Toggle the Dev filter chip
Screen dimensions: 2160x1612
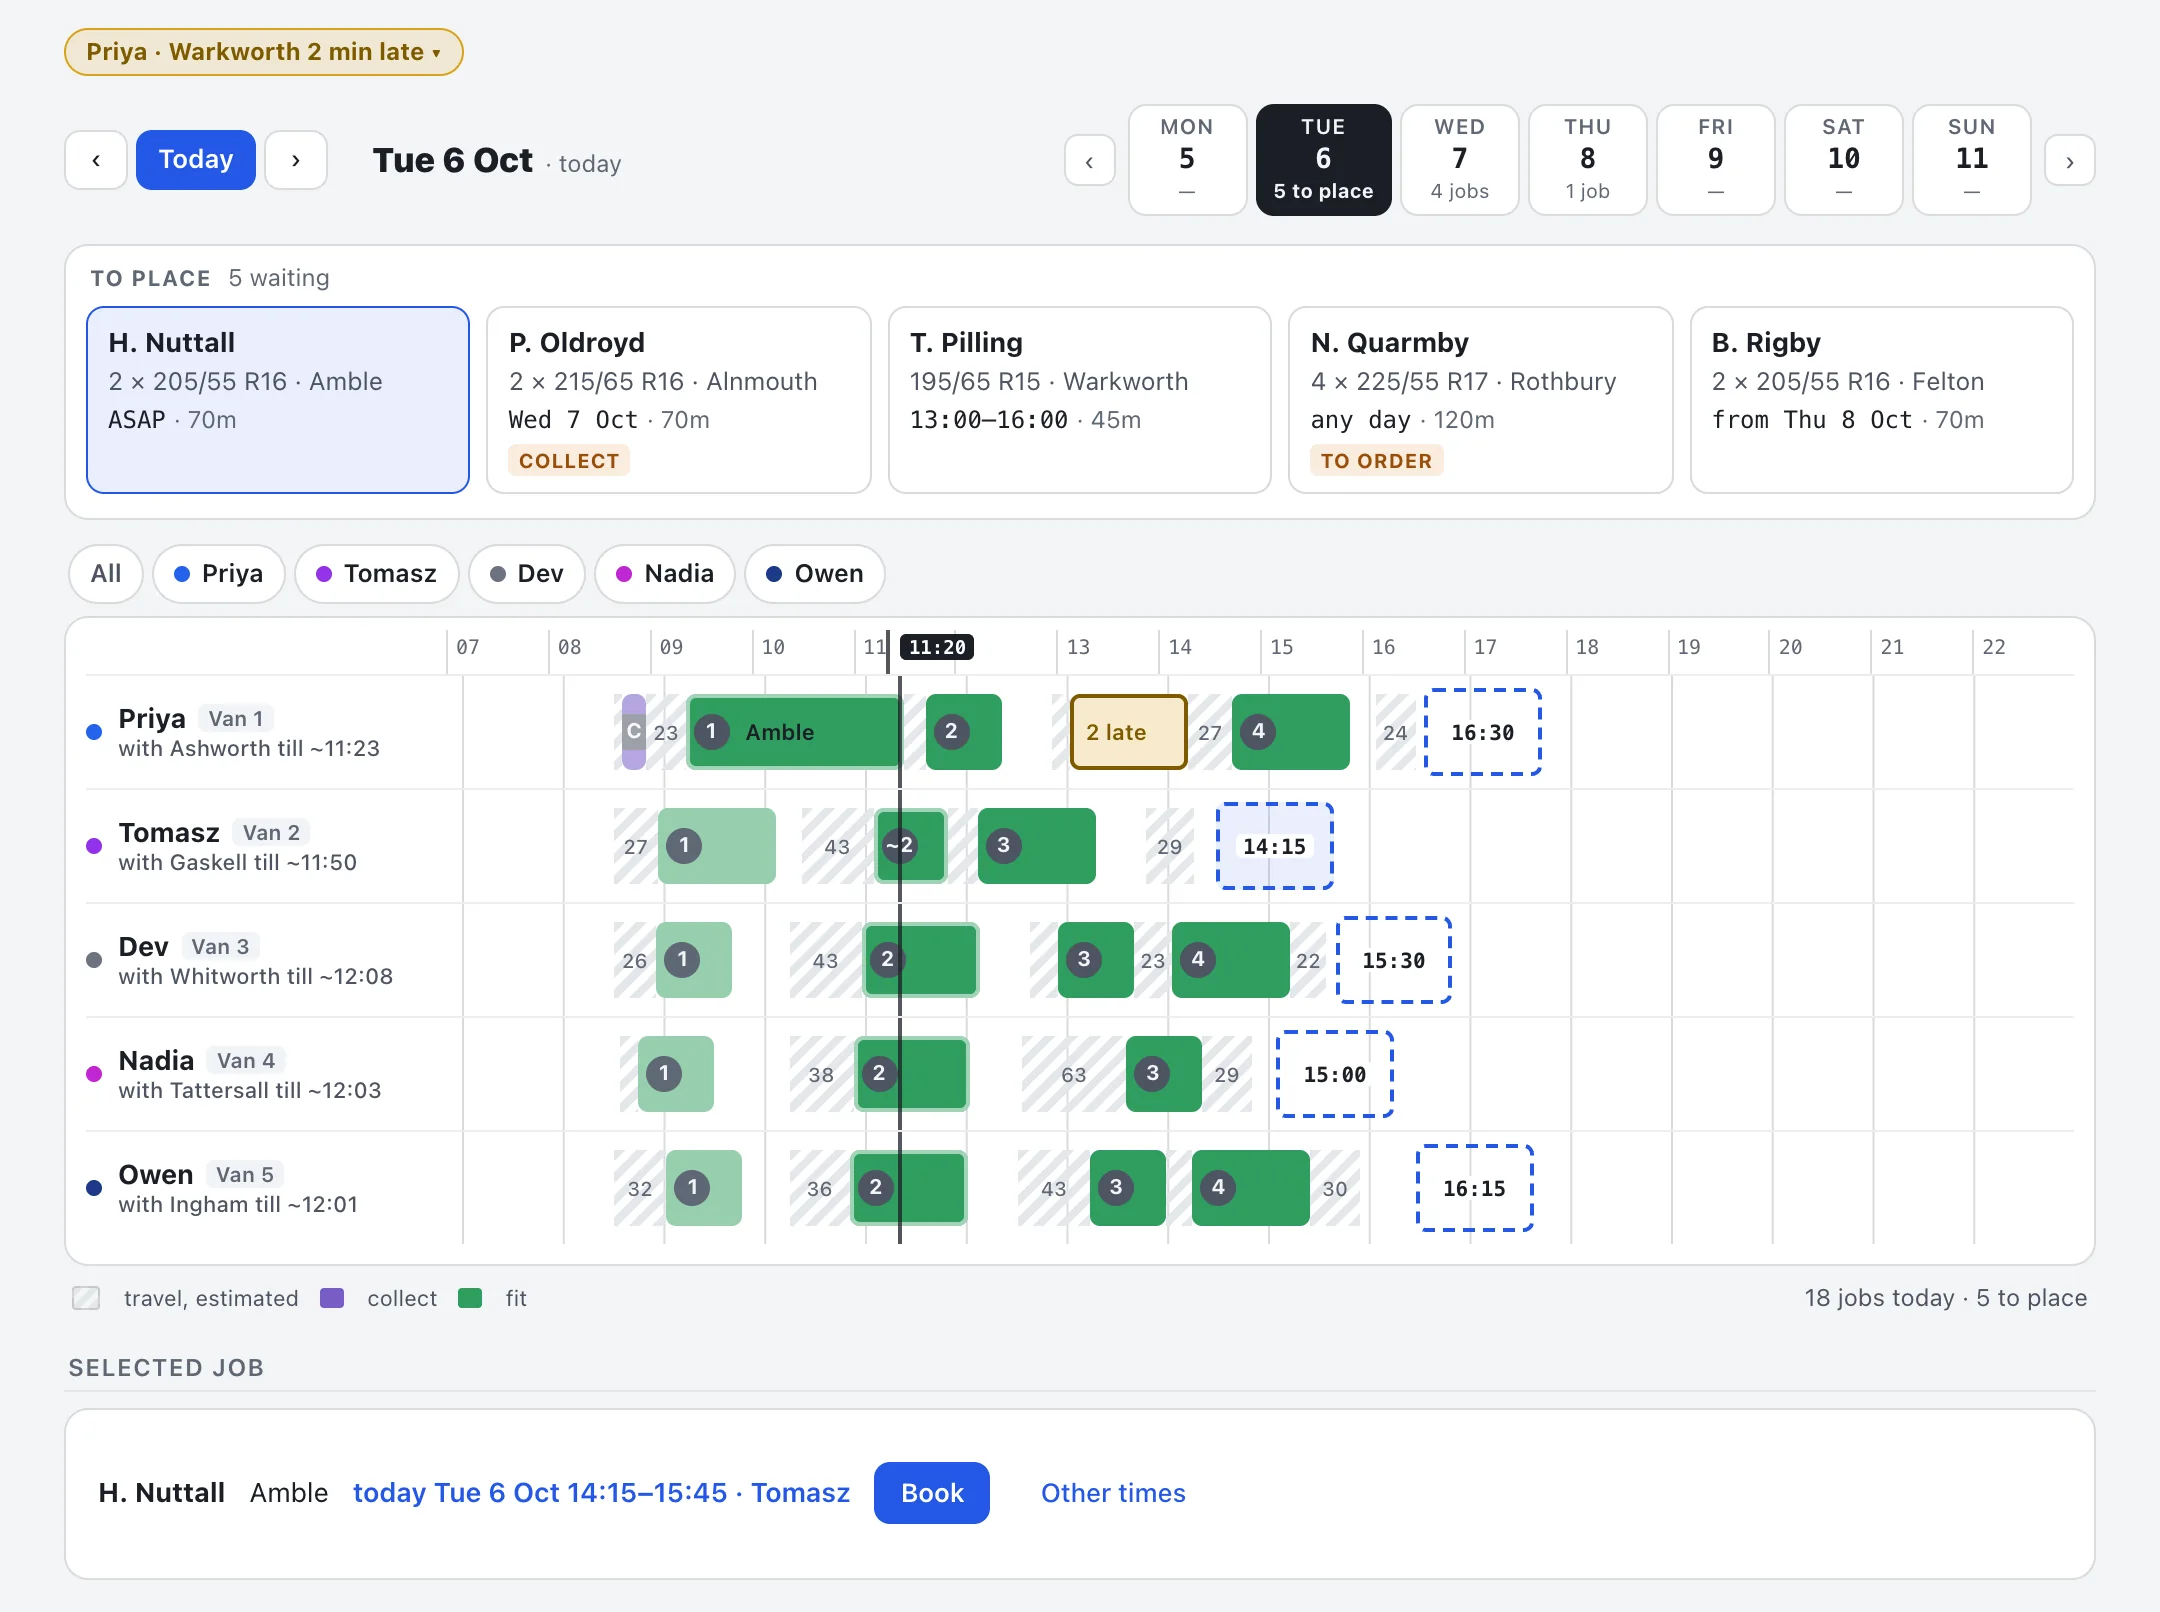(x=527, y=574)
